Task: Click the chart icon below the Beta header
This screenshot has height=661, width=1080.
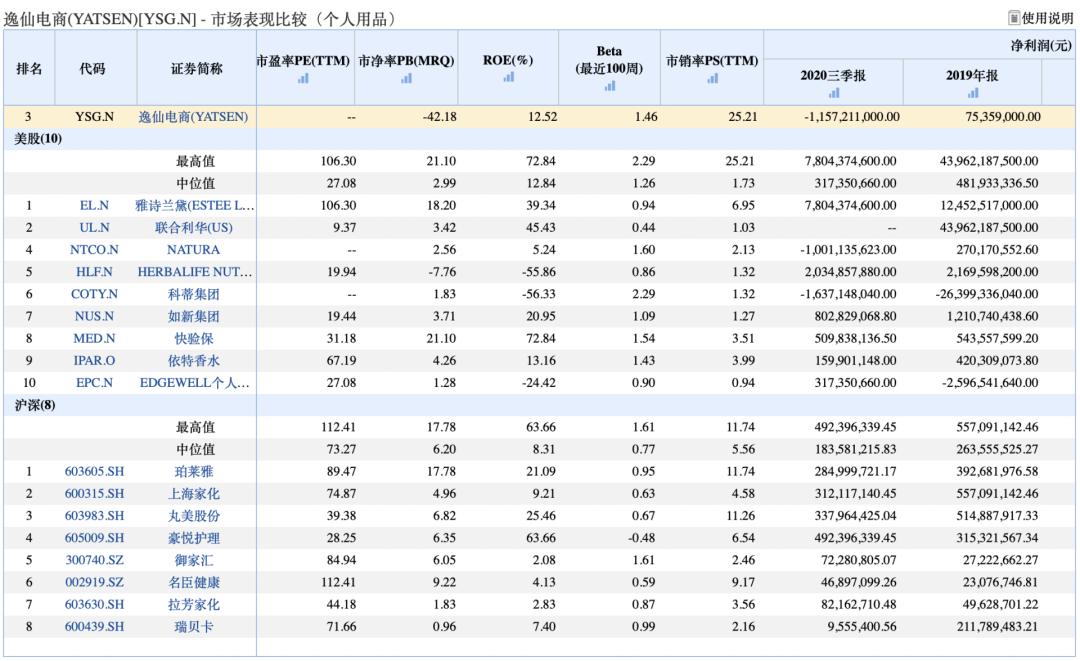Action: 609,86
